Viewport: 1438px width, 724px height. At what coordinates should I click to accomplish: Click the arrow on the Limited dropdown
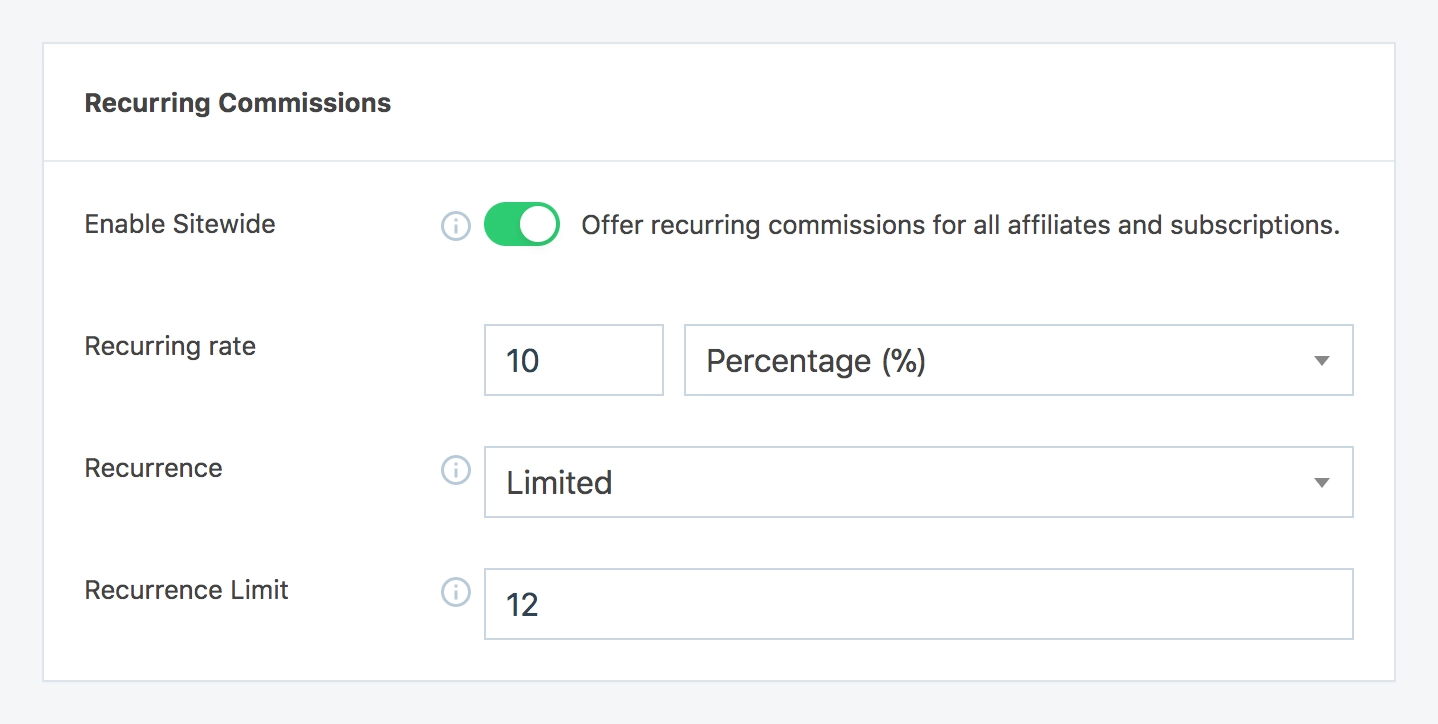pyautogui.click(x=1321, y=483)
